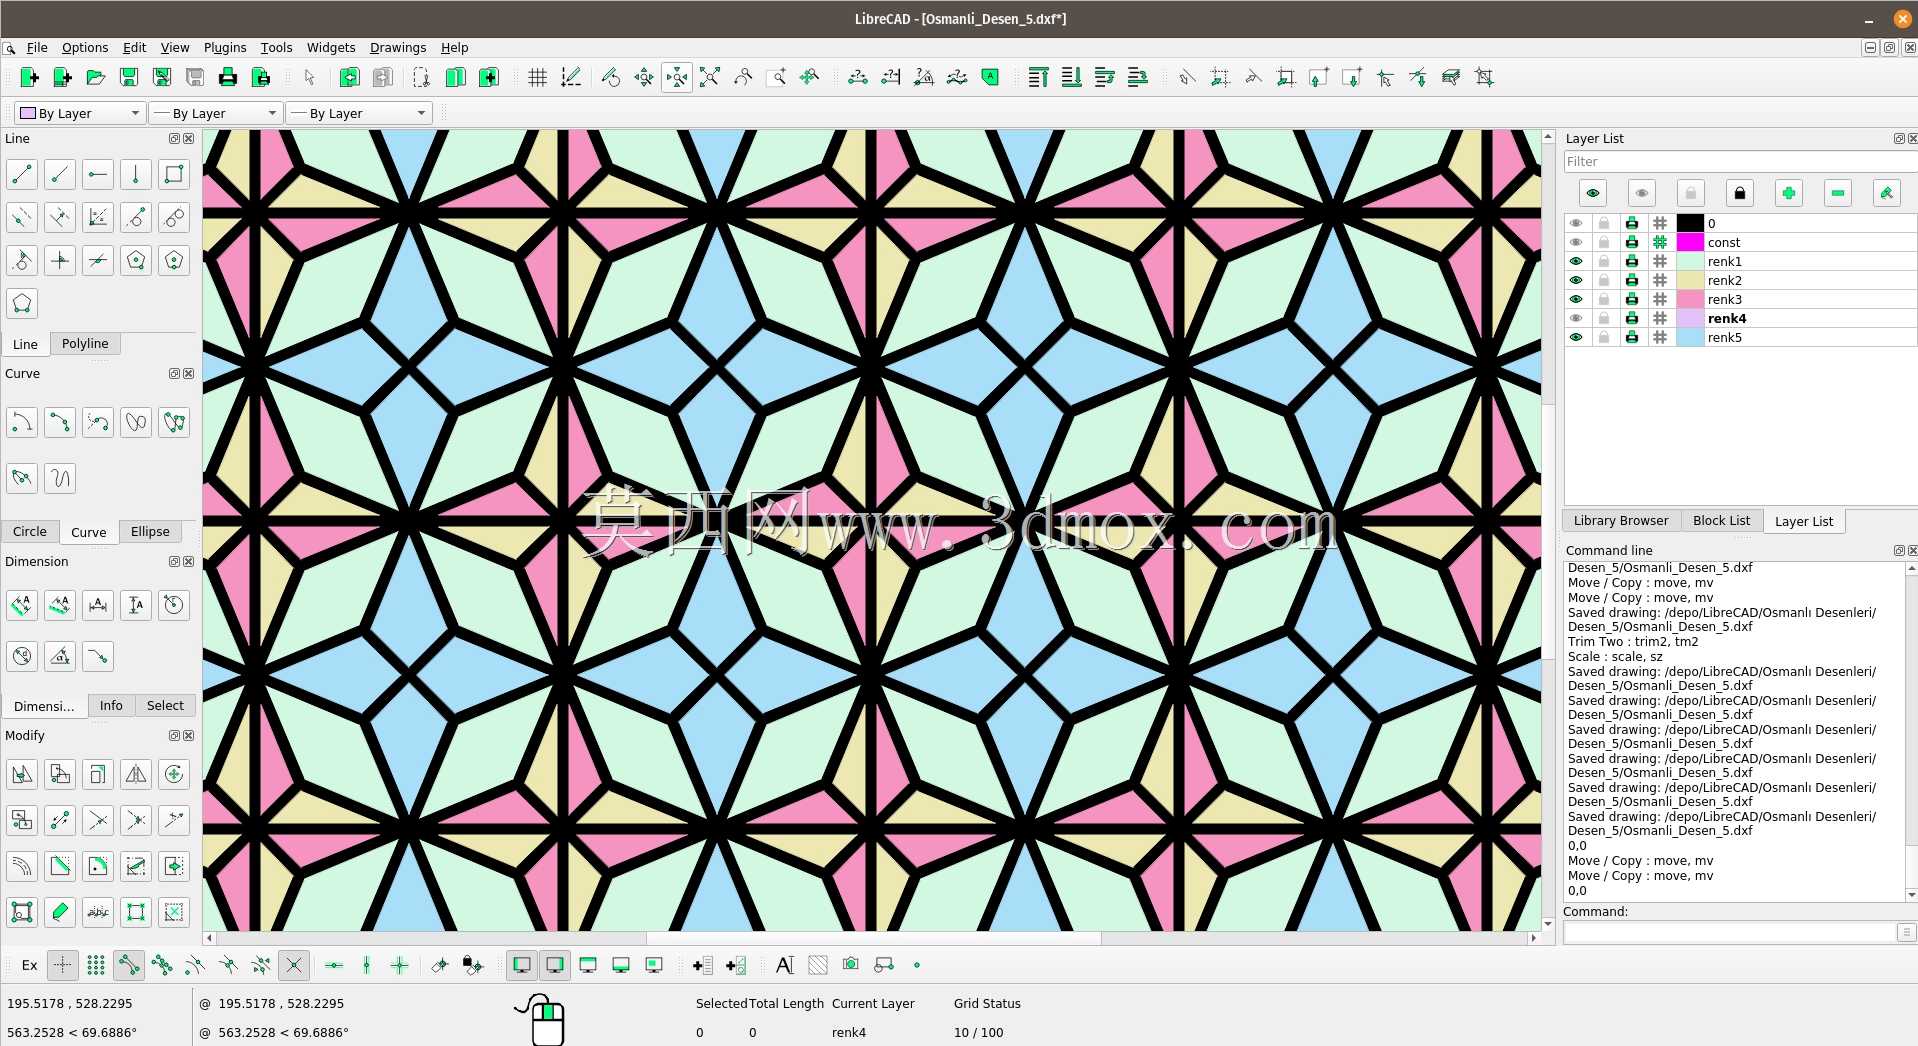Hide the renk3 layer

1576,299
